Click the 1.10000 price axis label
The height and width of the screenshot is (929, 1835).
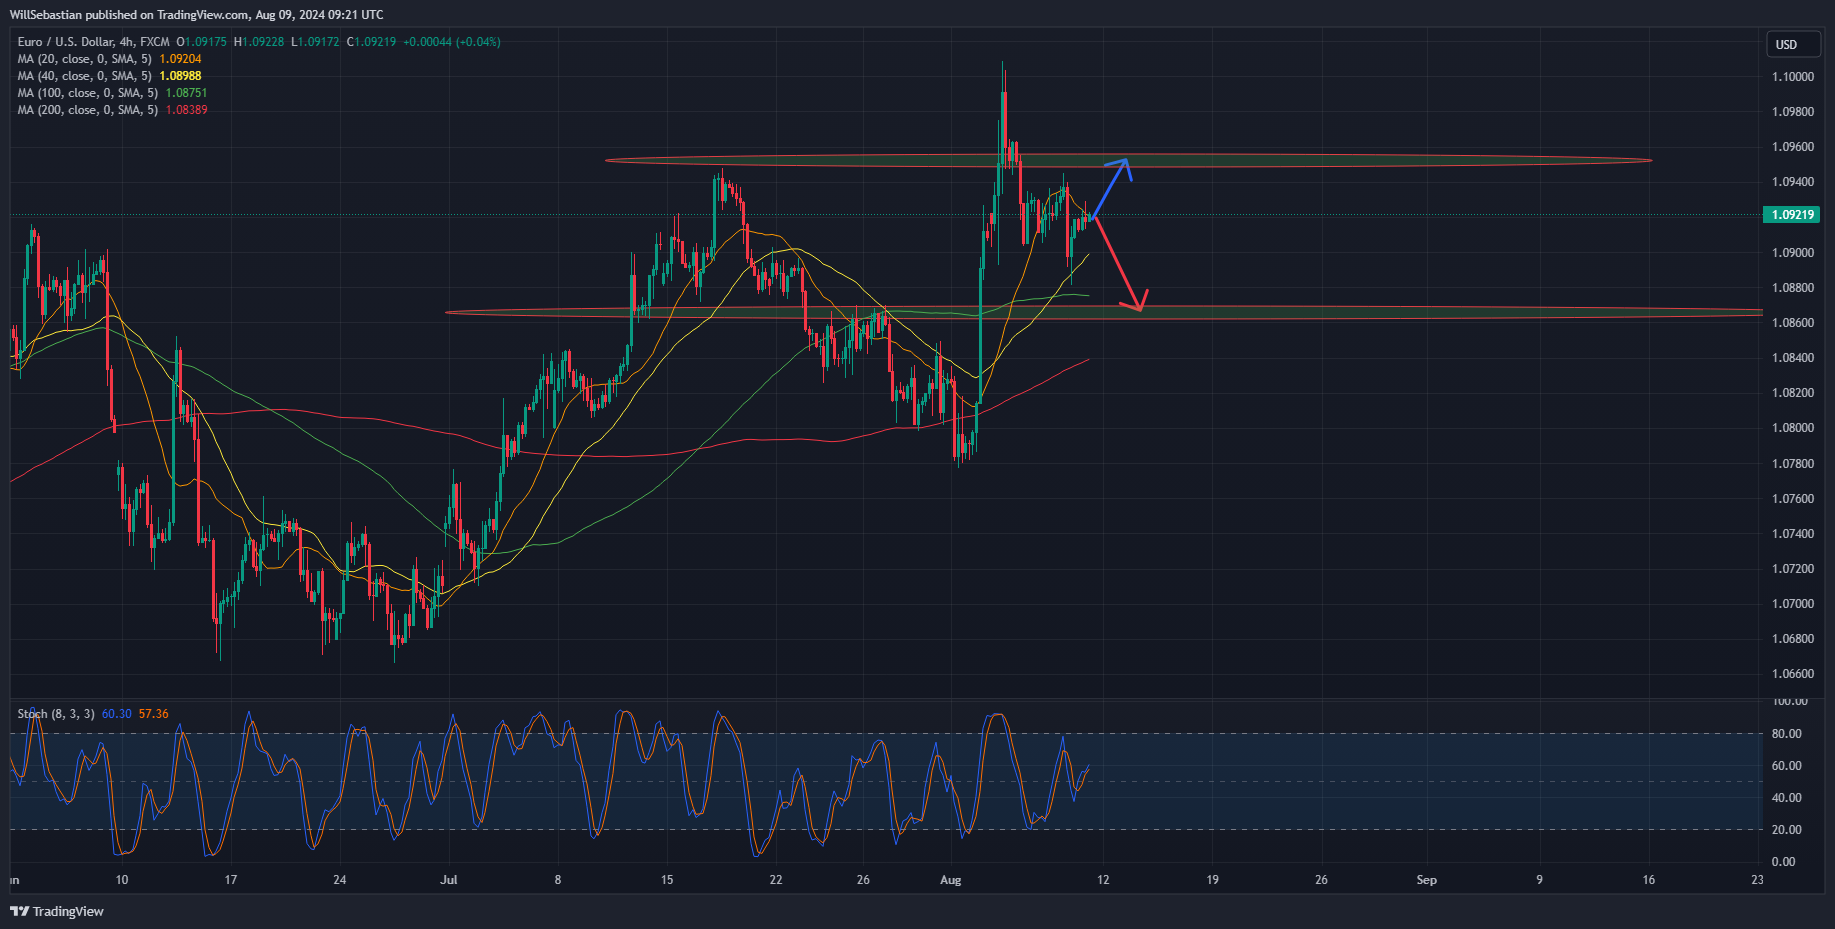[1792, 77]
